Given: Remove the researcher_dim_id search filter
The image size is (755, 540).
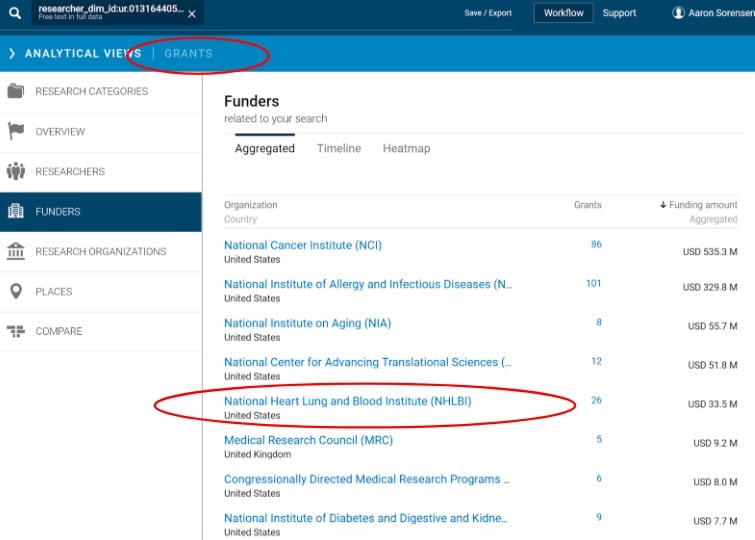Looking at the screenshot, I should tap(192, 14).
